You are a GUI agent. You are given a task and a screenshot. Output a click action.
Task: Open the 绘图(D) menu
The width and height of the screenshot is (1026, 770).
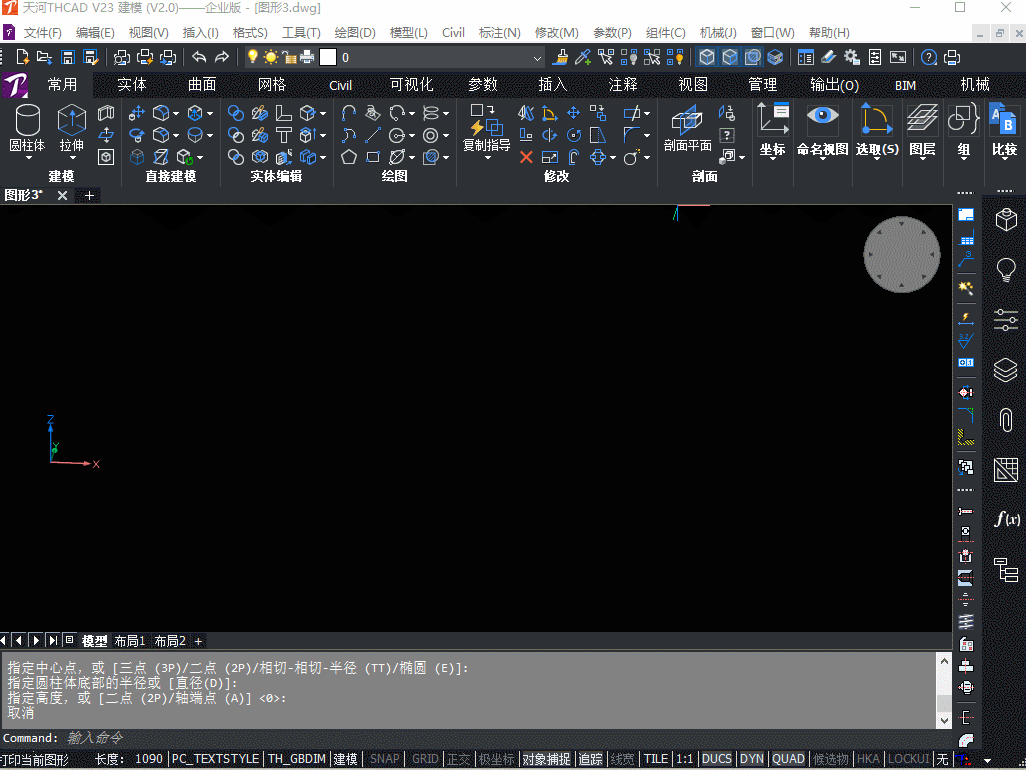354,33
